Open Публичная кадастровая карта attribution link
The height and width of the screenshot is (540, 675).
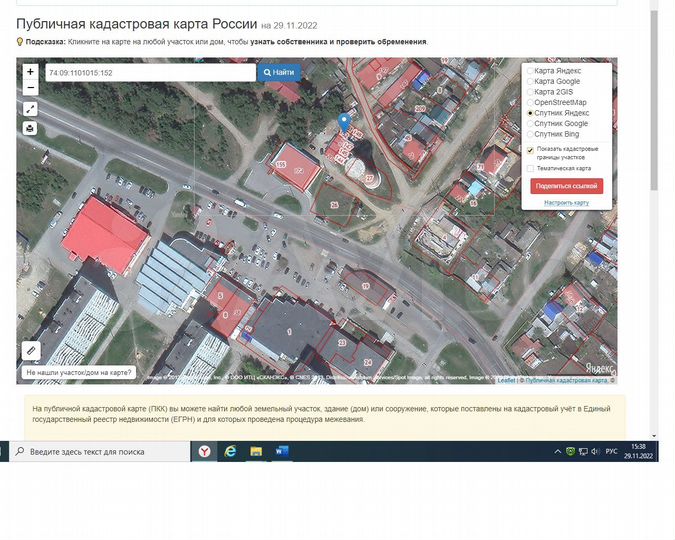567,380
